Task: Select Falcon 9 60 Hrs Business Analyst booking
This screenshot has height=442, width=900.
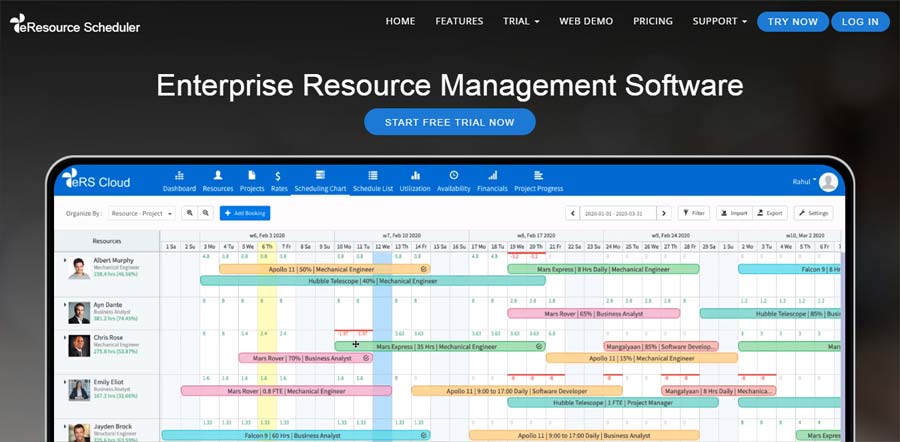Action: [x=296, y=435]
